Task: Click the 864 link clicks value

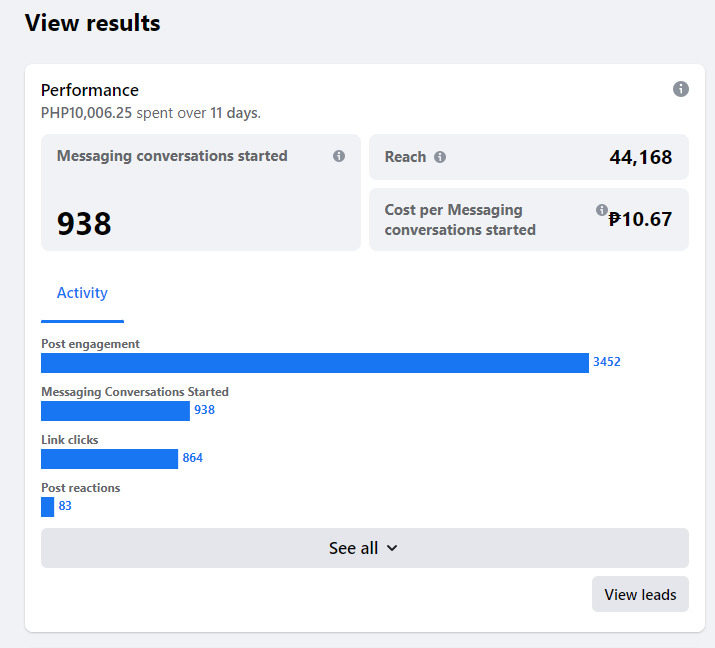Action: pos(193,458)
